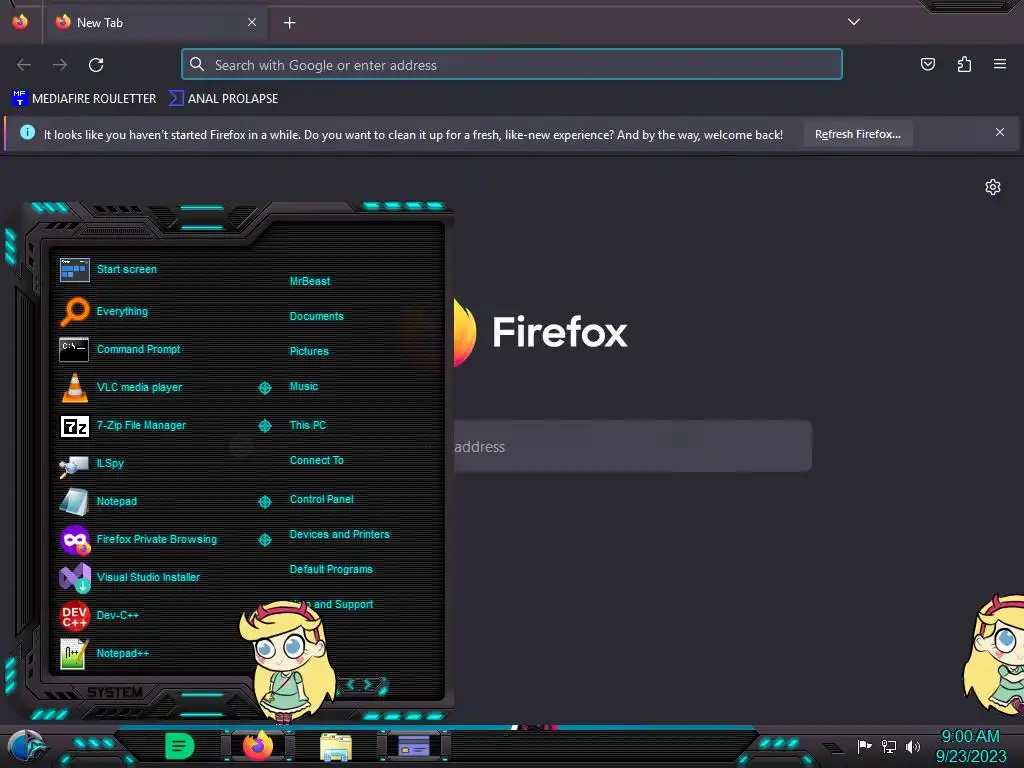The height and width of the screenshot is (768, 1024).
Task: Click the Refresh Firefox... button
Action: click(x=857, y=134)
